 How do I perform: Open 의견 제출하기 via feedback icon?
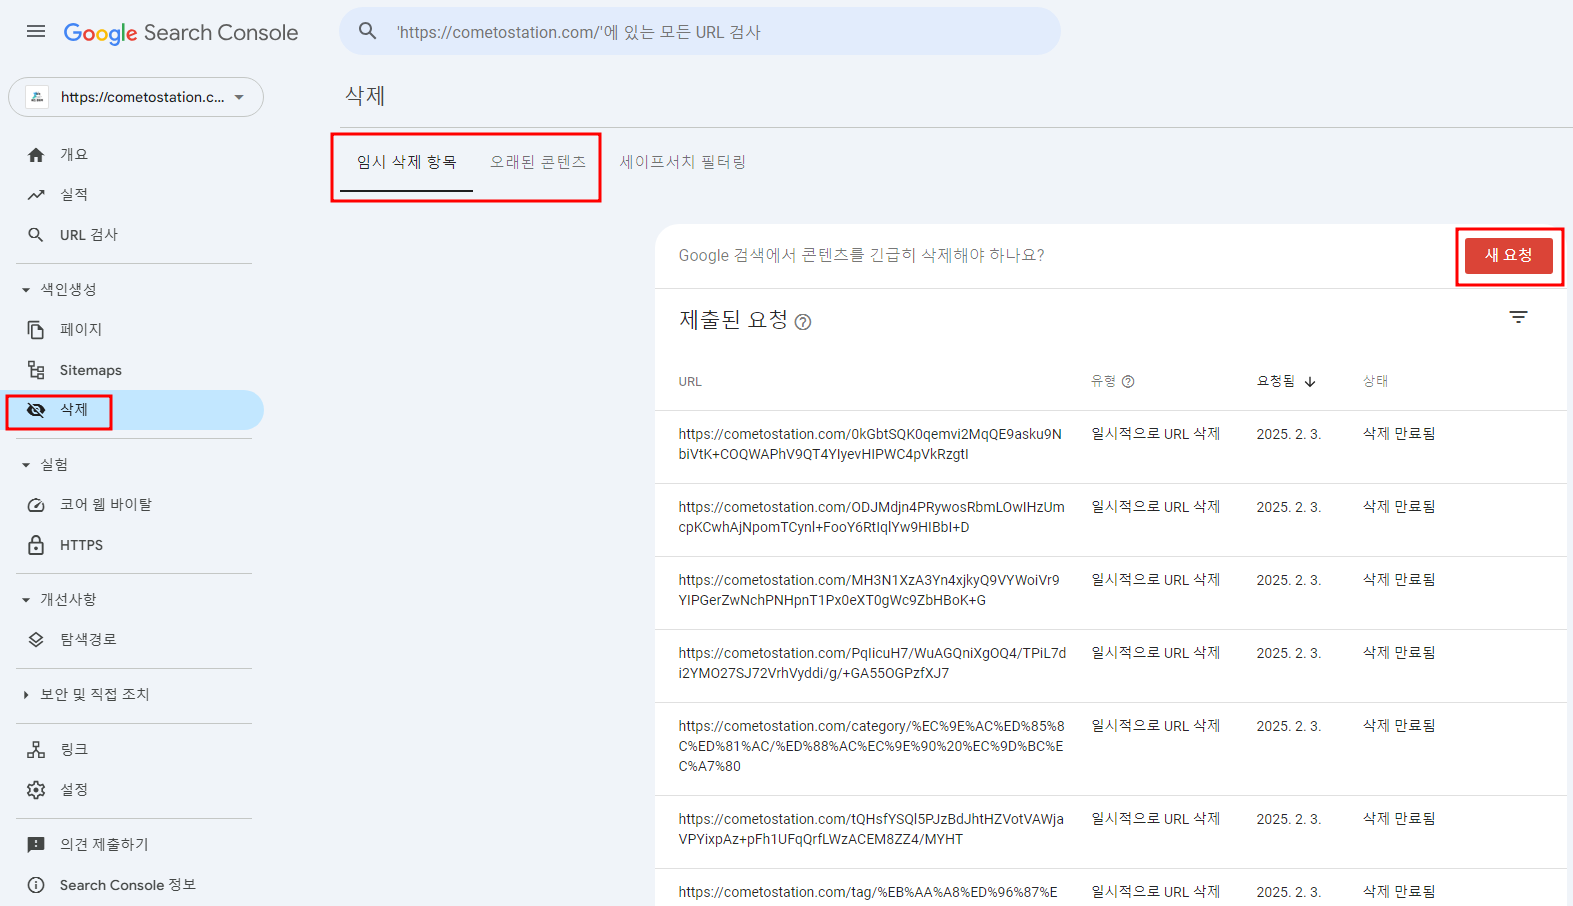pyautogui.click(x=36, y=845)
